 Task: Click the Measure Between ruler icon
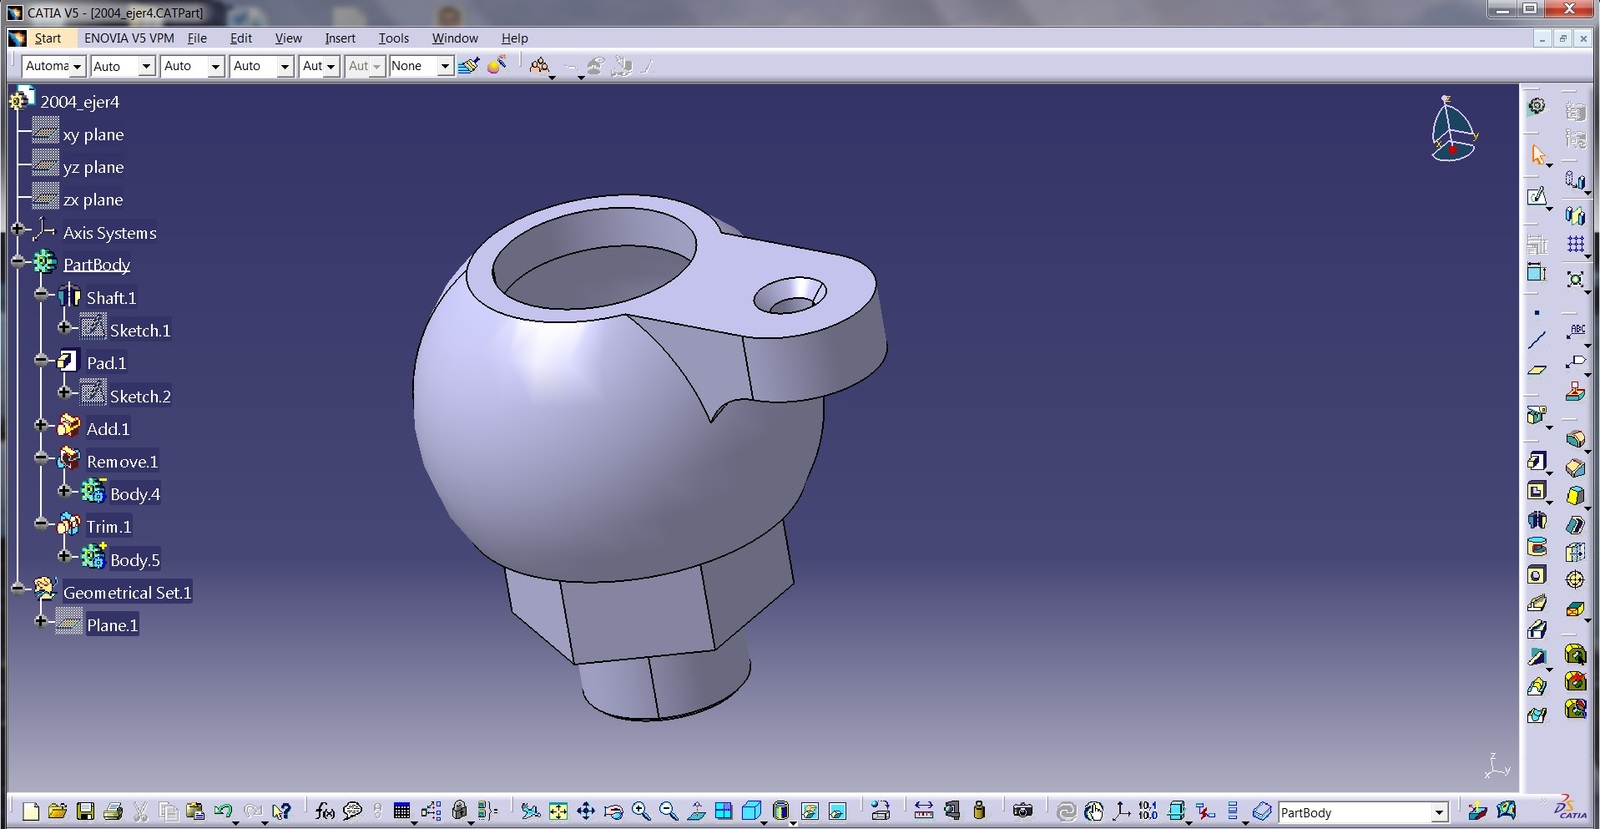(924, 811)
